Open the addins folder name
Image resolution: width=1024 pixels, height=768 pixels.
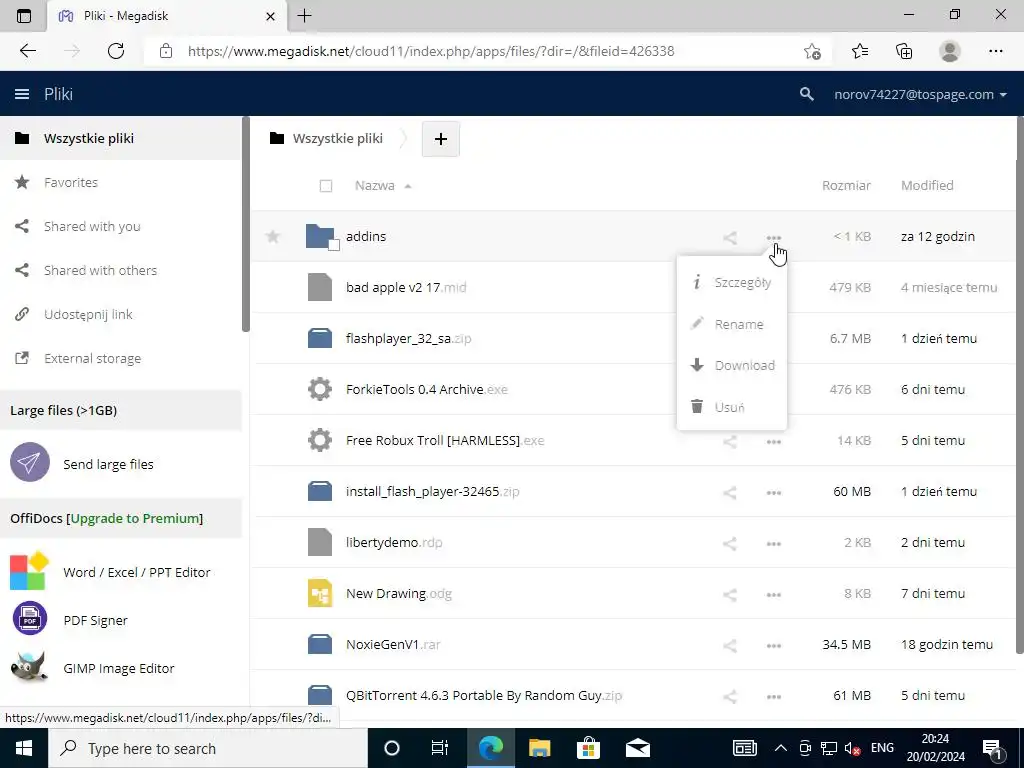[x=366, y=236]
